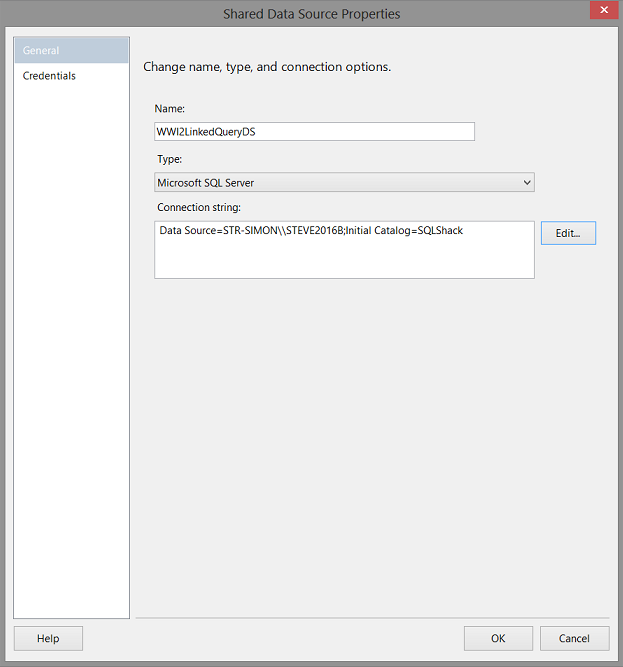Click the "Connection string:" label
623x667 pixels.
199,208
